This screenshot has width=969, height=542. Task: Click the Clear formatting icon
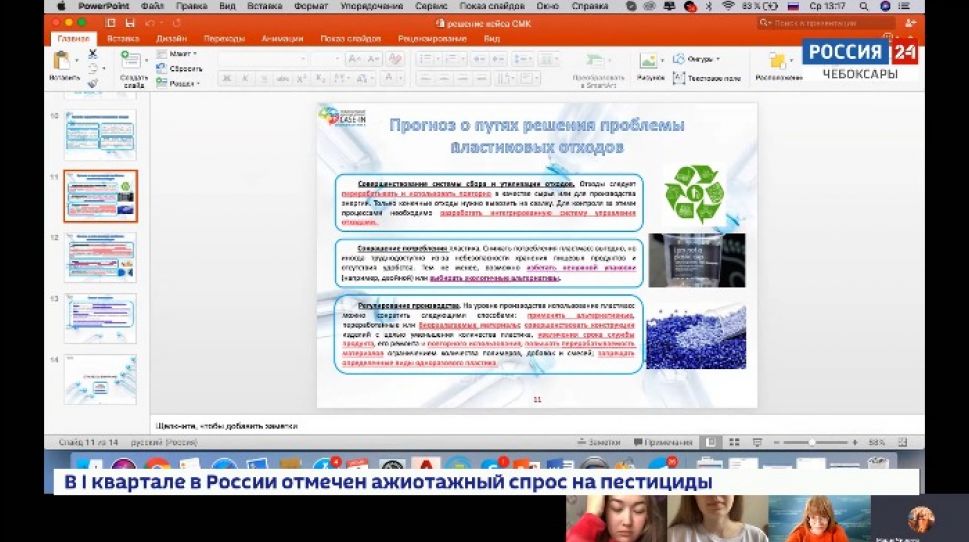[395, 59]
